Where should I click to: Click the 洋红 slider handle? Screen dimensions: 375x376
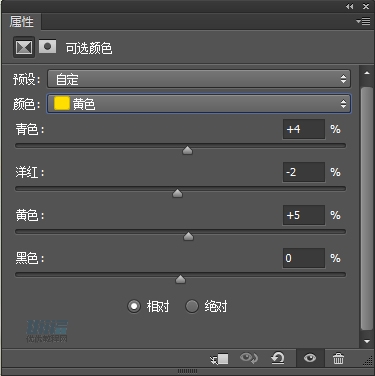click(x=177, y=193)
